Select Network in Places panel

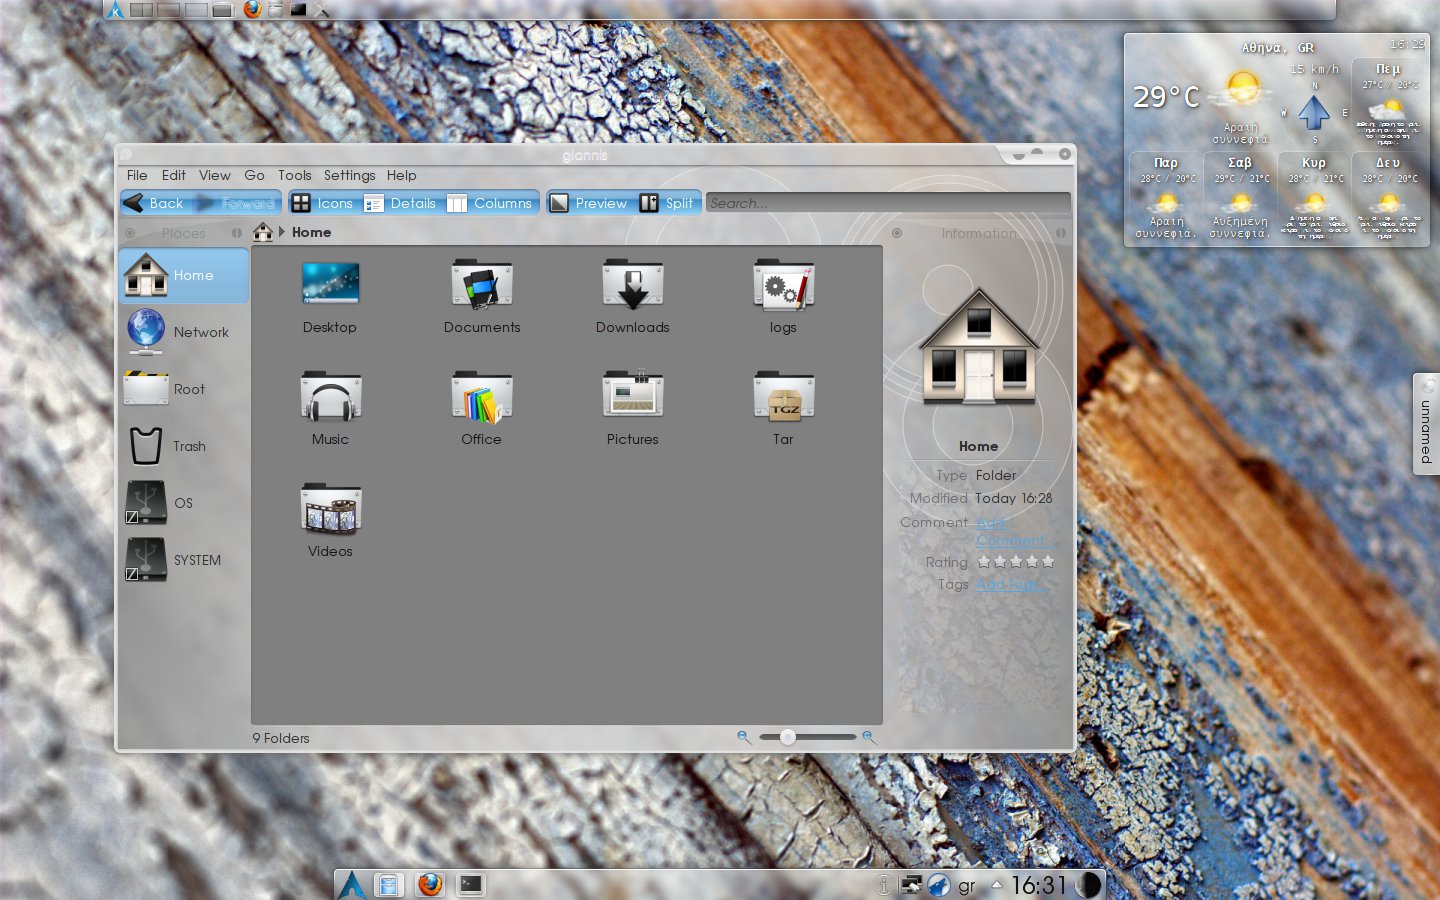pos(184,332)
